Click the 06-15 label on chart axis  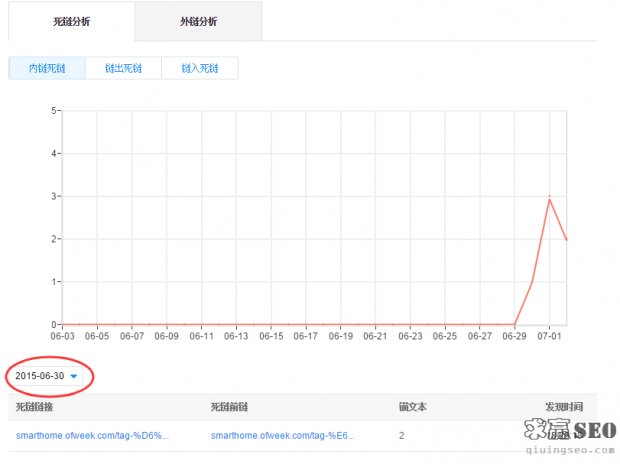[271, 336]
